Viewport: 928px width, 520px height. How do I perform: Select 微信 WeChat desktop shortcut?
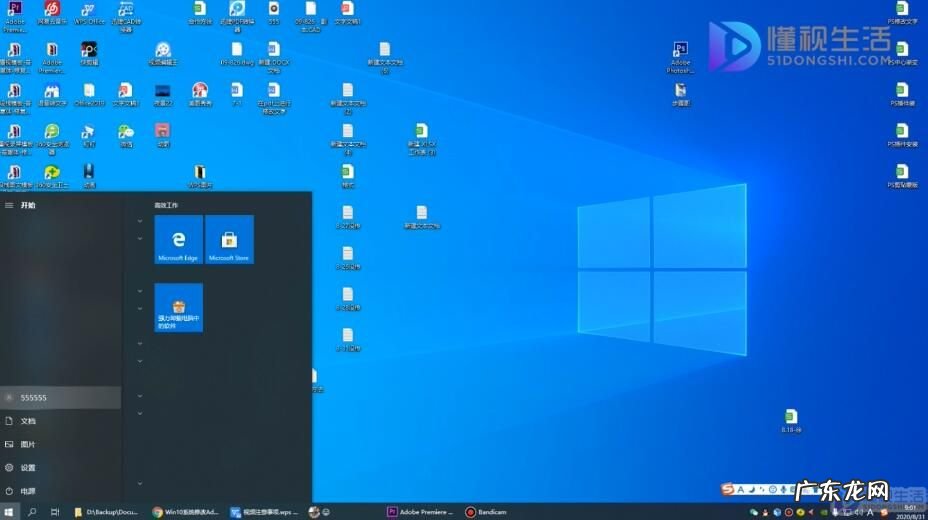[125, 135]
